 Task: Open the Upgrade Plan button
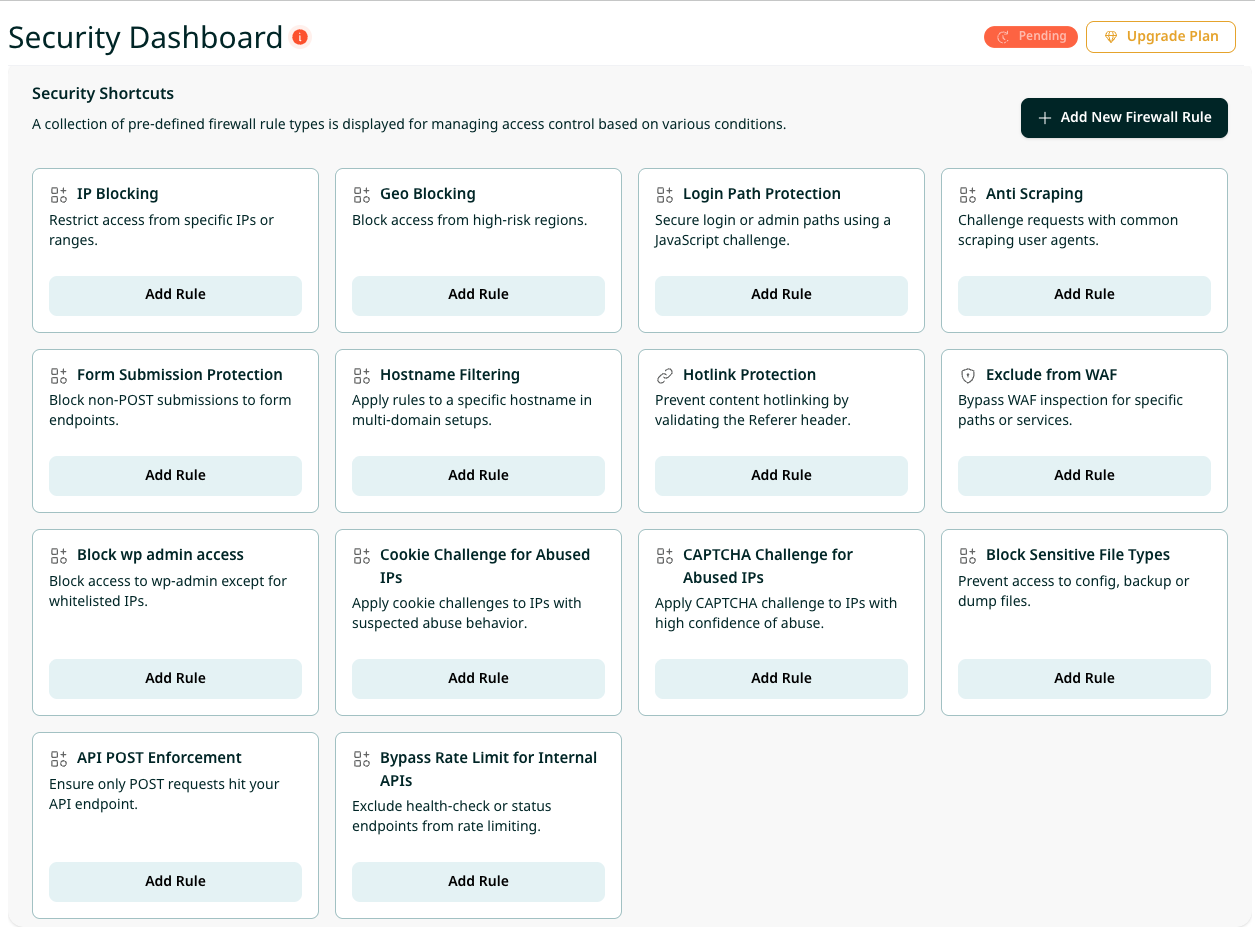point(1161,37)
